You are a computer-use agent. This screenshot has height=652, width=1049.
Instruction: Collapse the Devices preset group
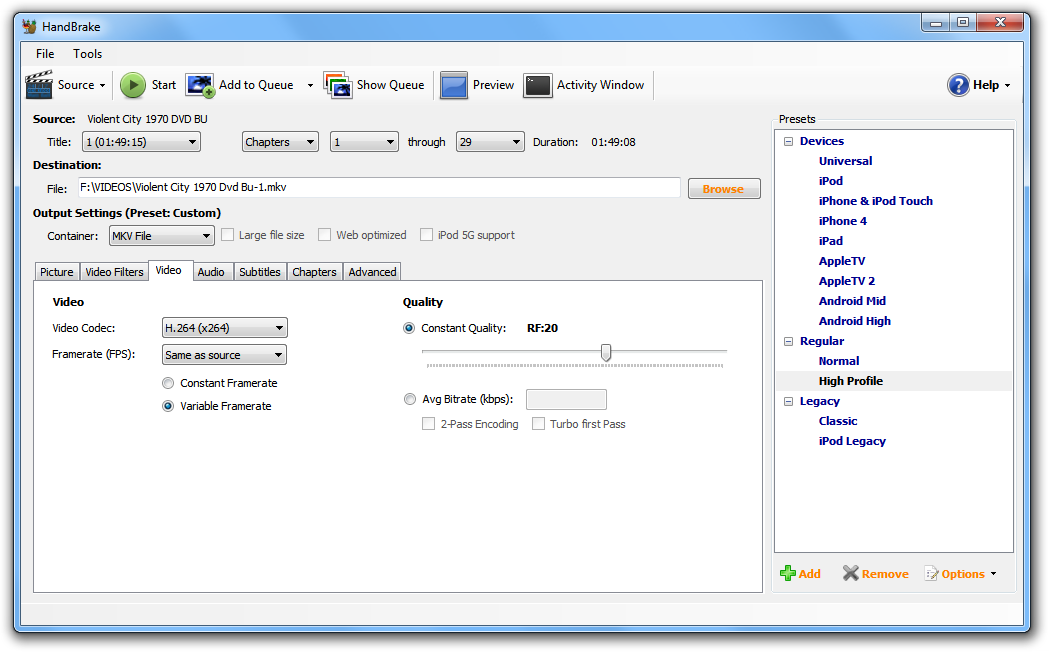pyautogui.click(x=788, y=141)
